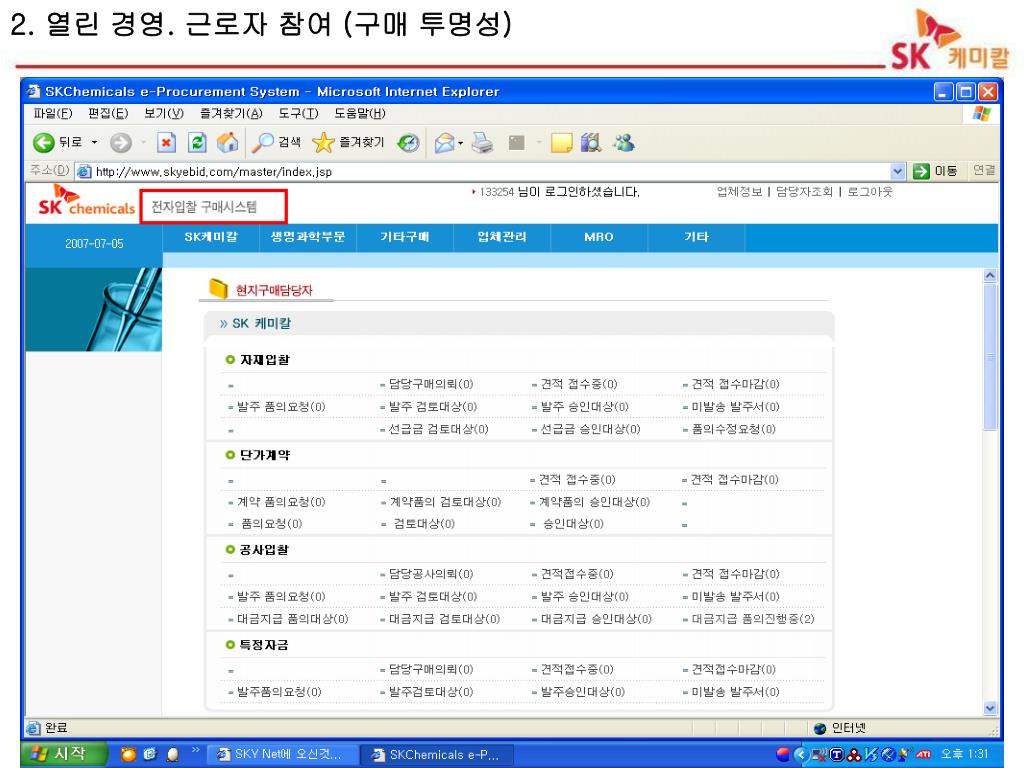Go back with the 뒤로 arrow icon
1024x768 pixels.
pyautogui.click(x=44, y=142)
